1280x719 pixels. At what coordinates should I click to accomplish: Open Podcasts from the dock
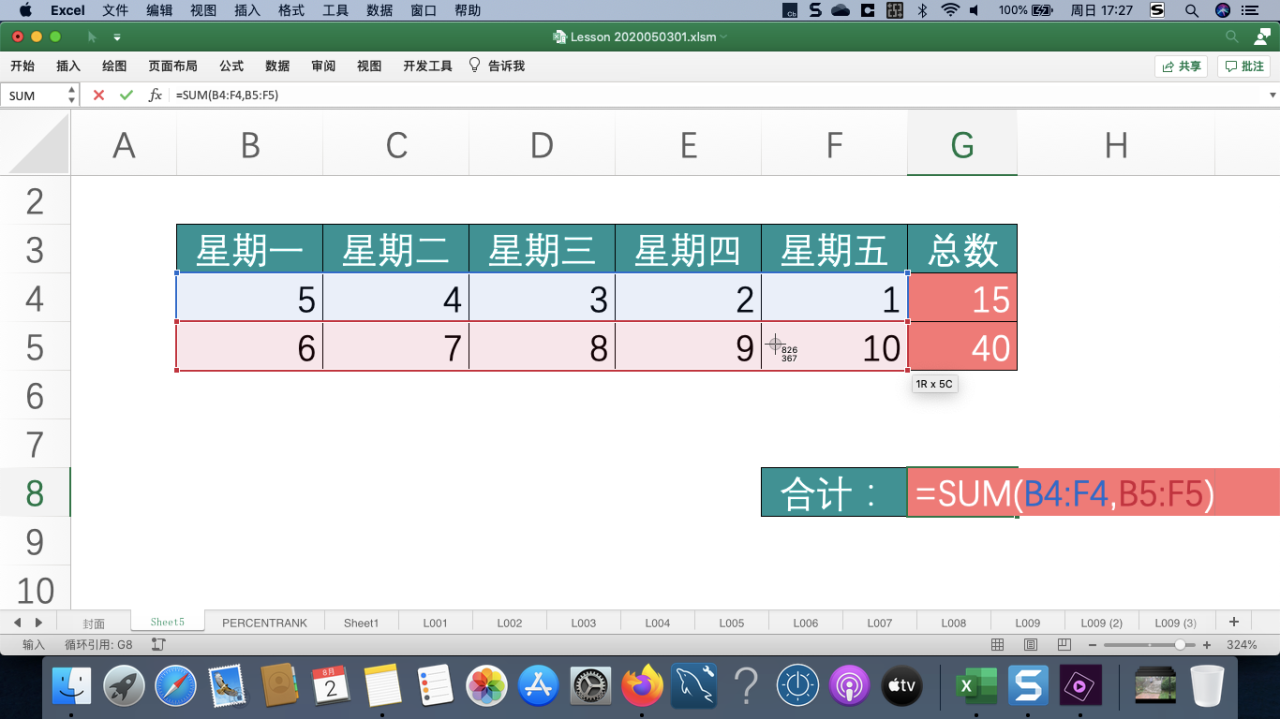(x=849, y=685)
